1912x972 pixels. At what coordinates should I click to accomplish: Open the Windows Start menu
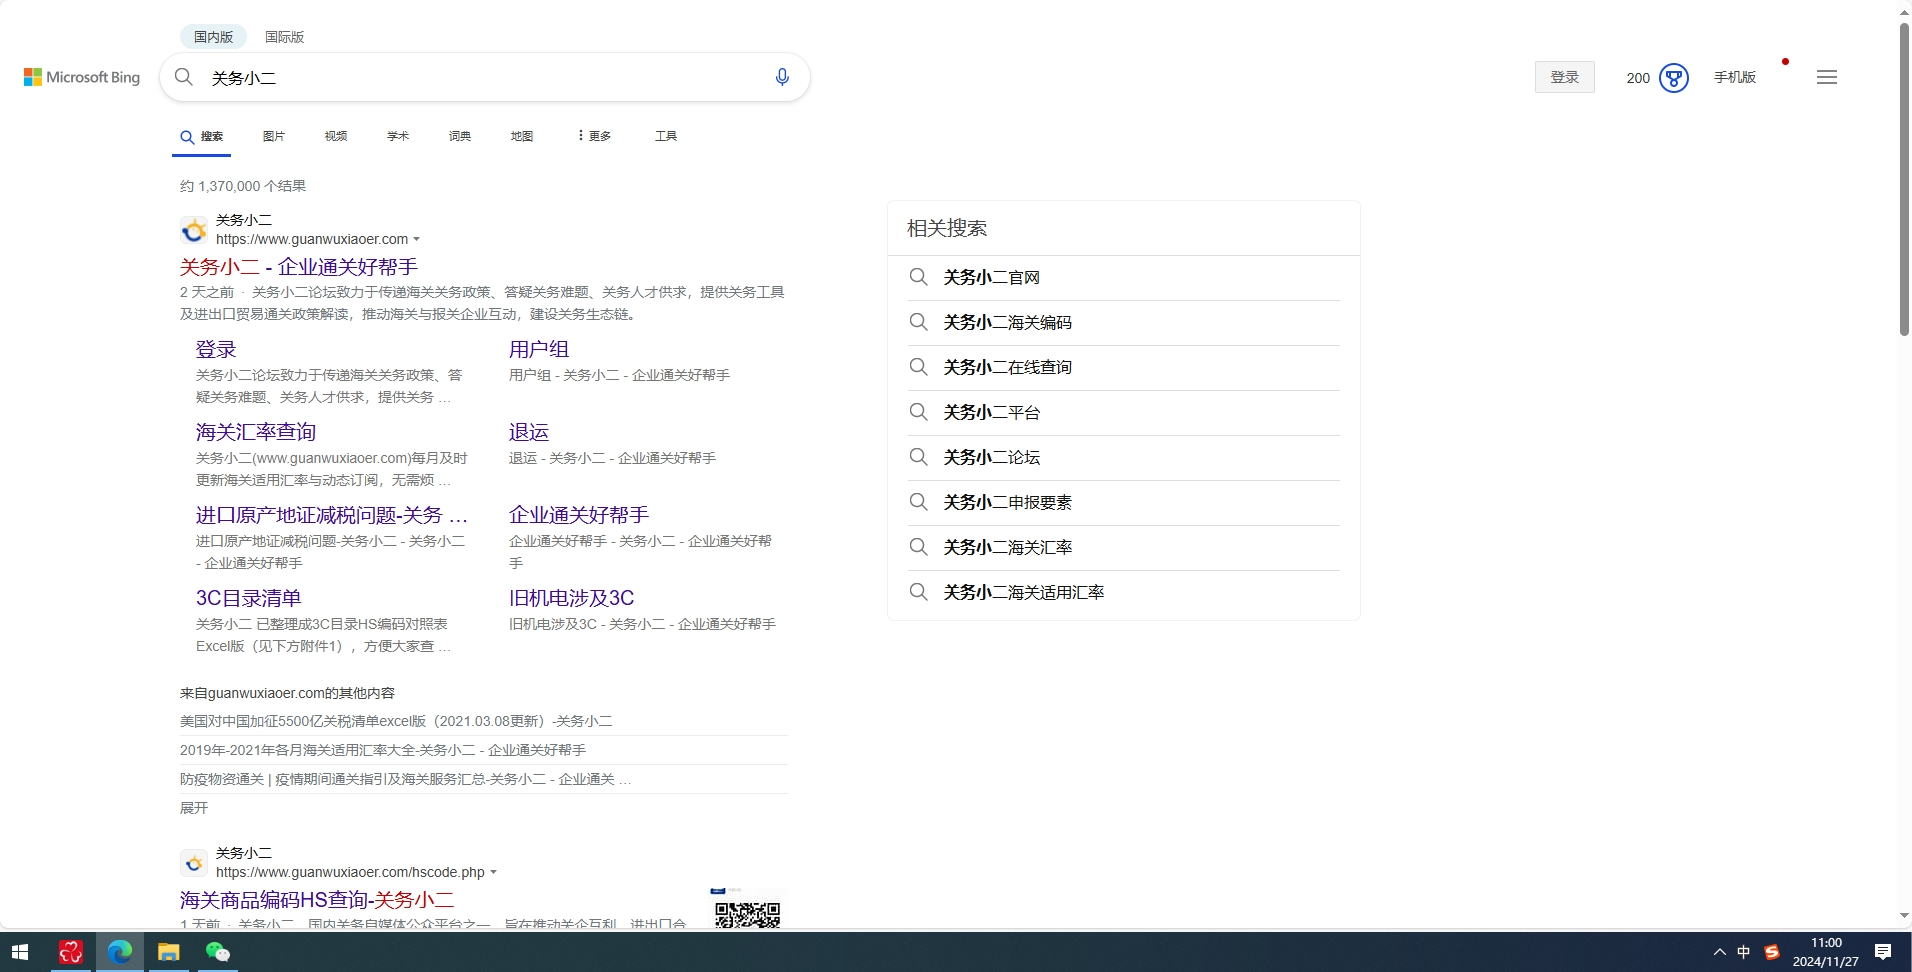20,952
